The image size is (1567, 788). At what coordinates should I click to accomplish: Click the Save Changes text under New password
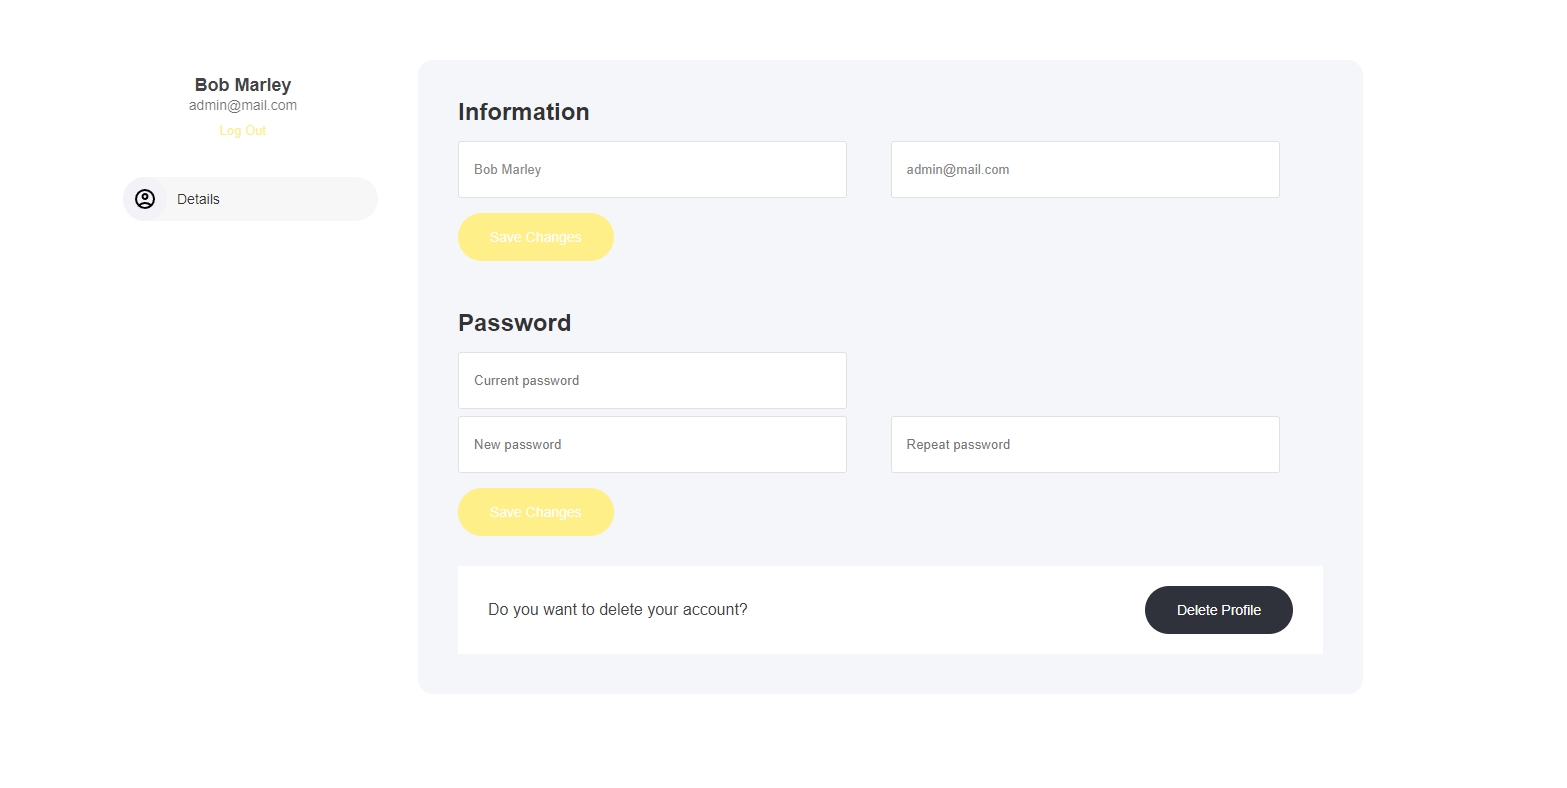(x=535, y=512)
